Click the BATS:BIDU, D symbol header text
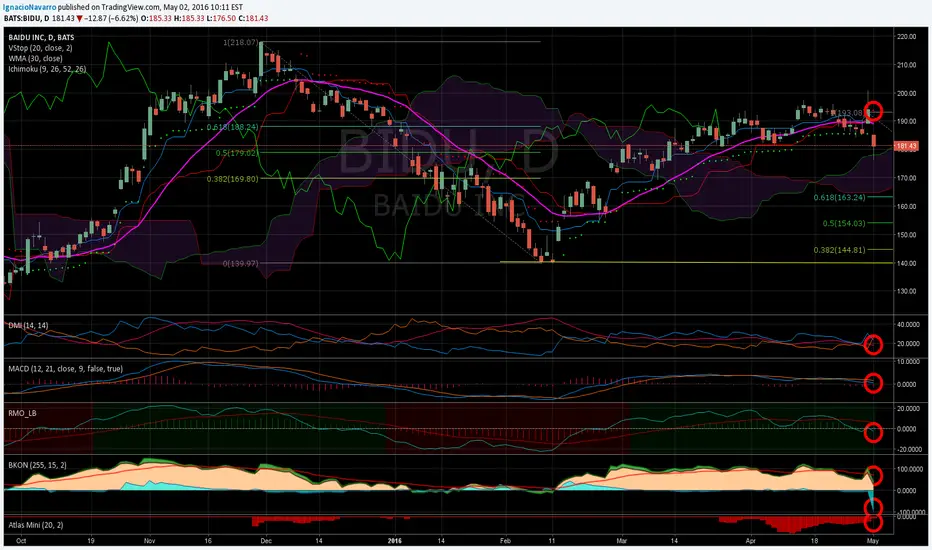932x550 pixels. (27, 18)
